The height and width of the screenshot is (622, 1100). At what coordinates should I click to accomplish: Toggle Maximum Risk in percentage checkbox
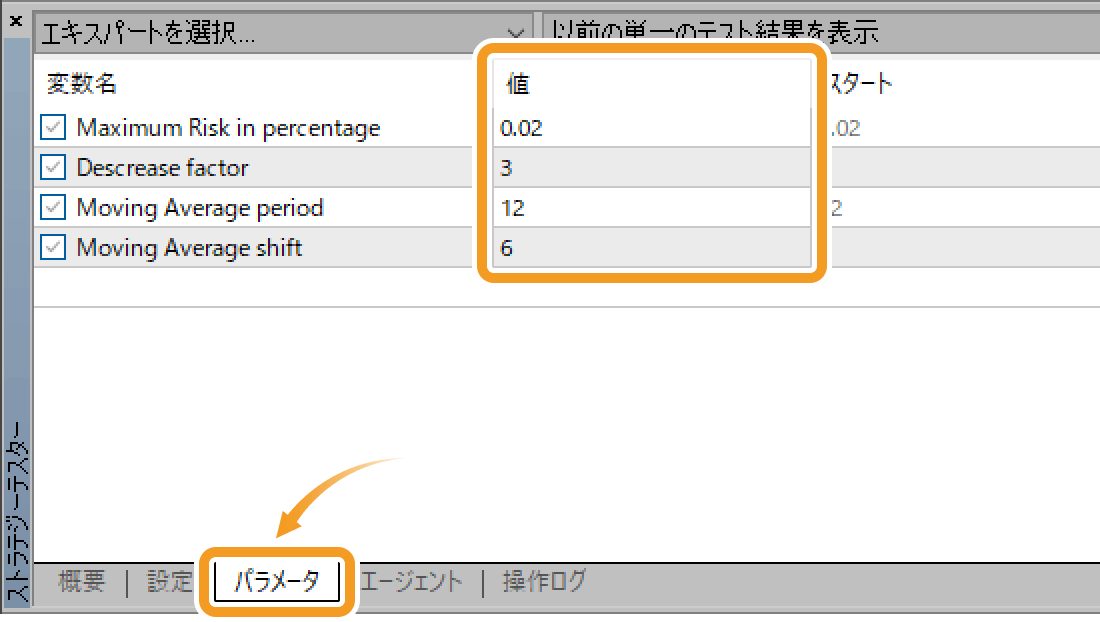53,128
